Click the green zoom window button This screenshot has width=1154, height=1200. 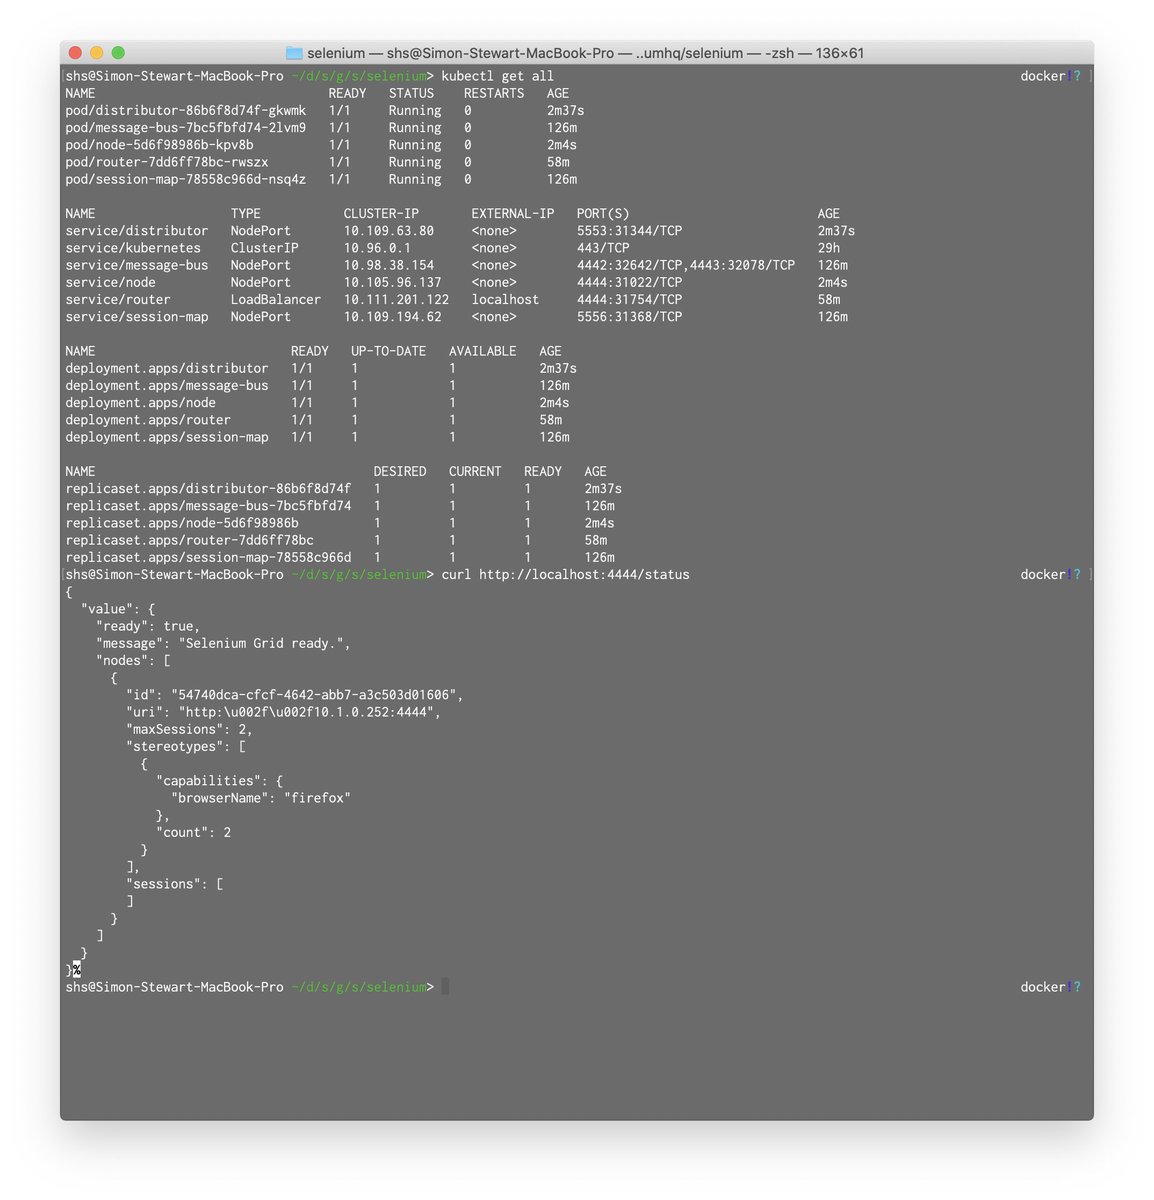click(118, 53)
